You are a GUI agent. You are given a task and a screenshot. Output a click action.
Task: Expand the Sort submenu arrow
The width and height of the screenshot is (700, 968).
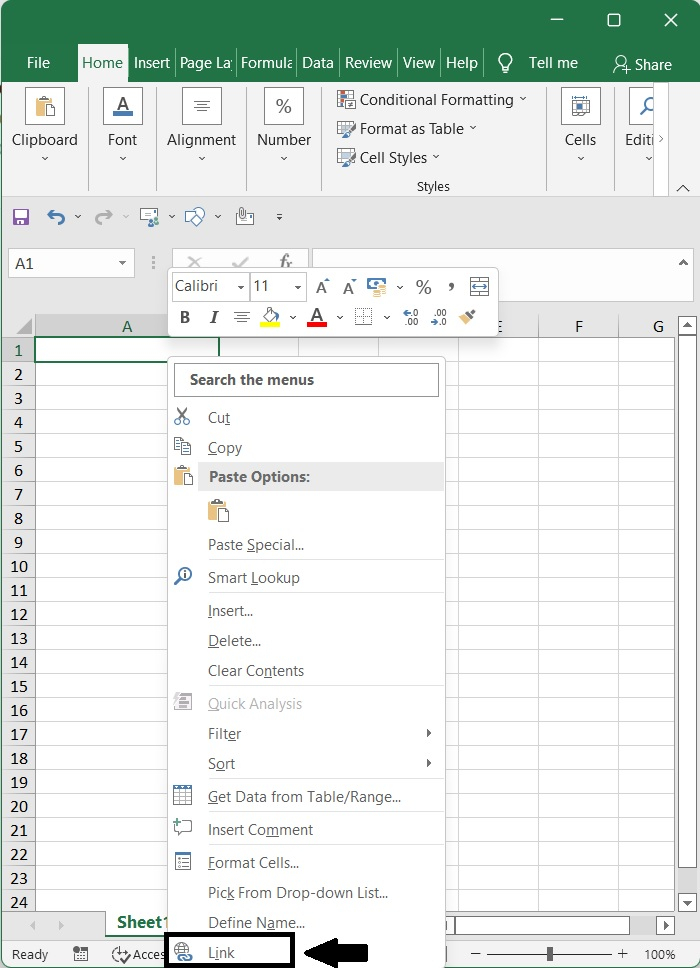click(429, 763)
